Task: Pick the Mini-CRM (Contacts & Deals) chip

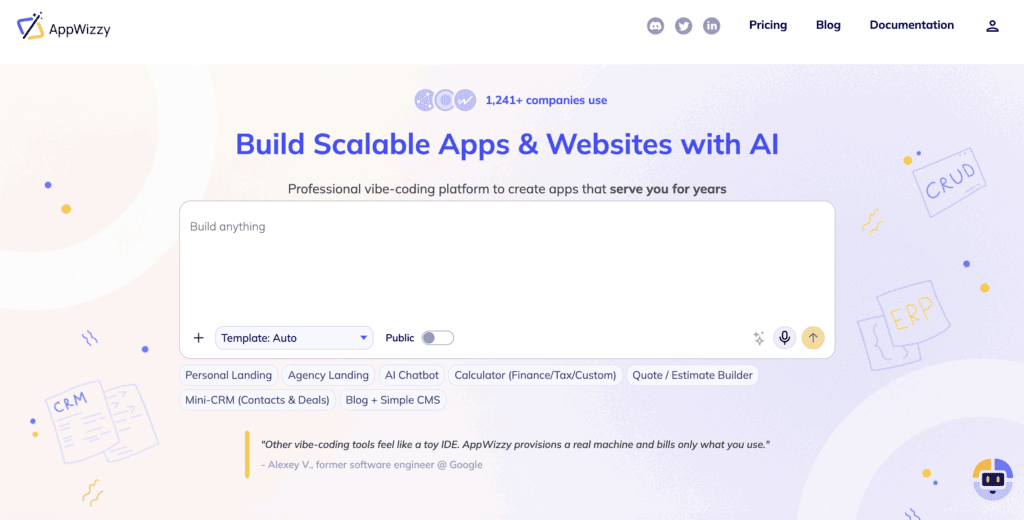Action: (257, 400)
